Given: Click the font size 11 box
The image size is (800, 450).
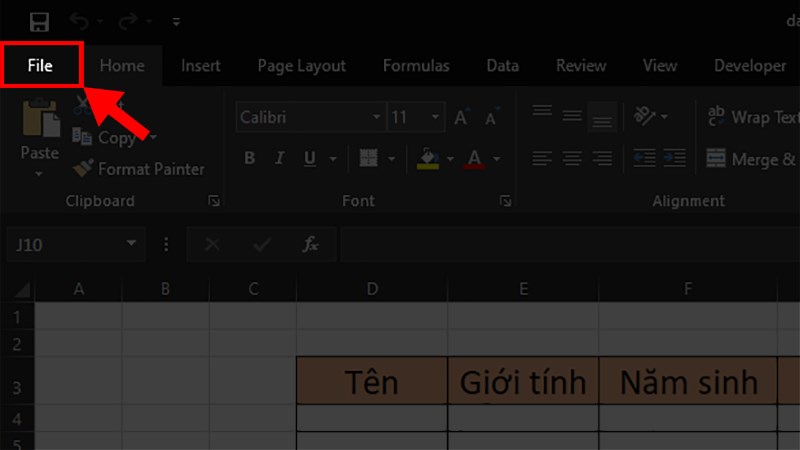Looking at the screenshot, I should point(408,117).
